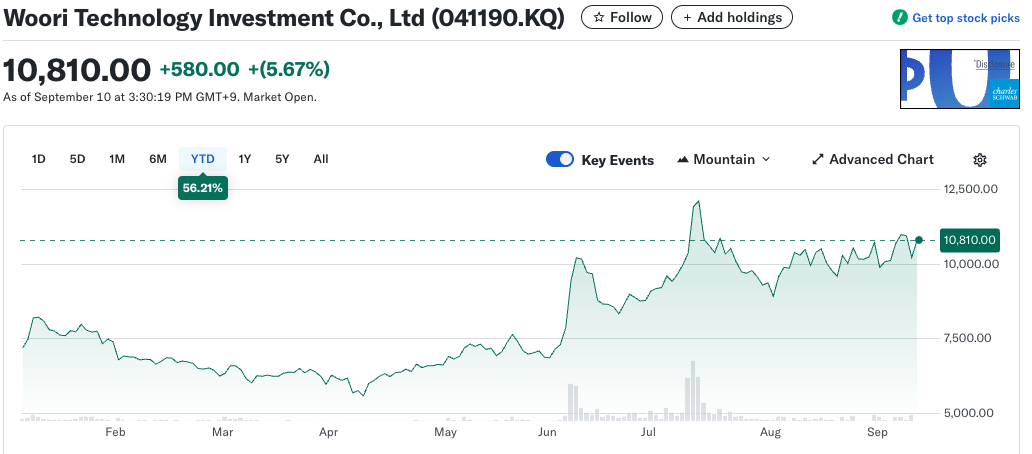Click the star icon in Follow button
Image resolution: width=1032 pixels, height=454 pixels.
598,18
